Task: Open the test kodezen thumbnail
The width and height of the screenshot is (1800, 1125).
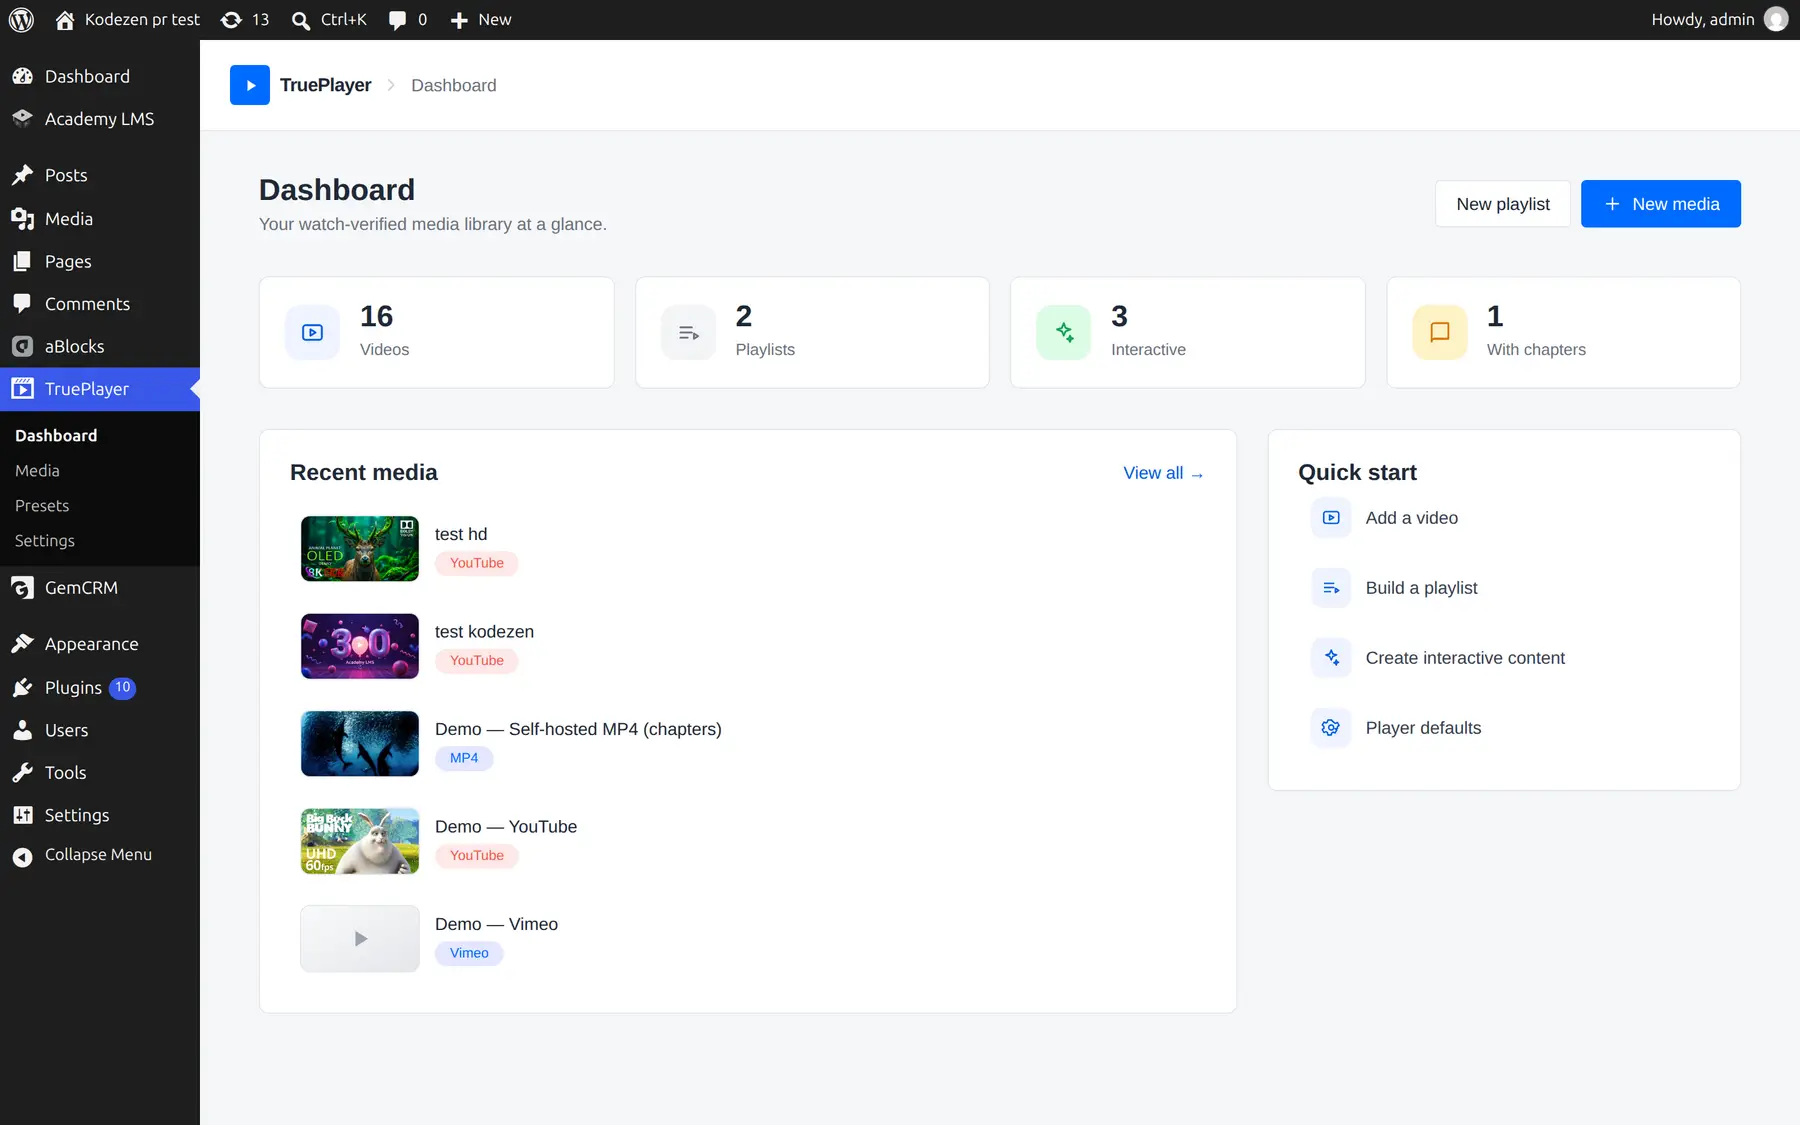Action: 360,646
